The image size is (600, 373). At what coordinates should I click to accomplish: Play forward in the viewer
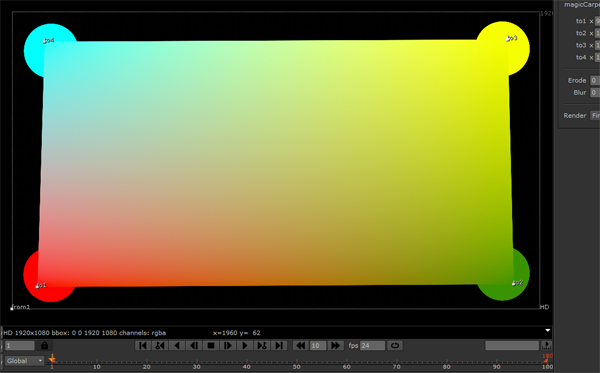coord(245,345)
